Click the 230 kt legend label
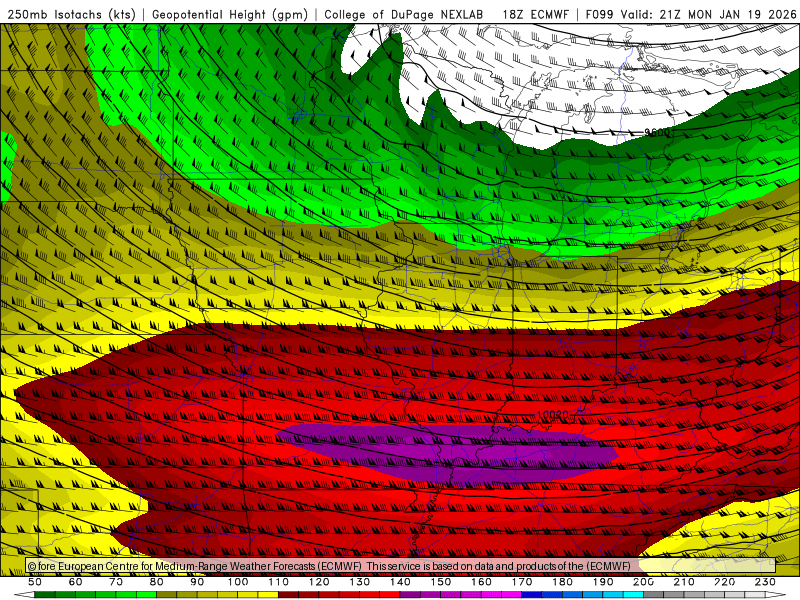The width and height of the screenshot is (800, 600). [765, 582]
